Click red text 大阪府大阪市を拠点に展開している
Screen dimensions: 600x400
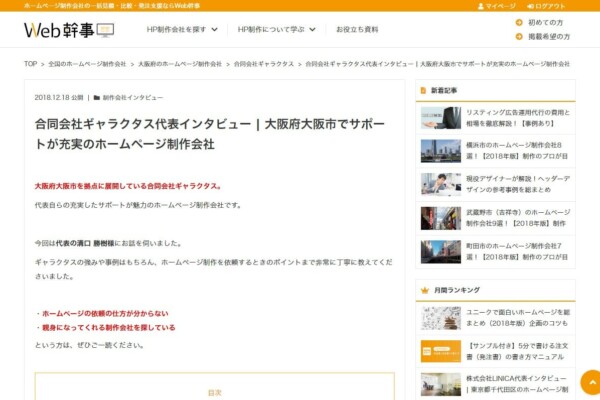[128, 186]
